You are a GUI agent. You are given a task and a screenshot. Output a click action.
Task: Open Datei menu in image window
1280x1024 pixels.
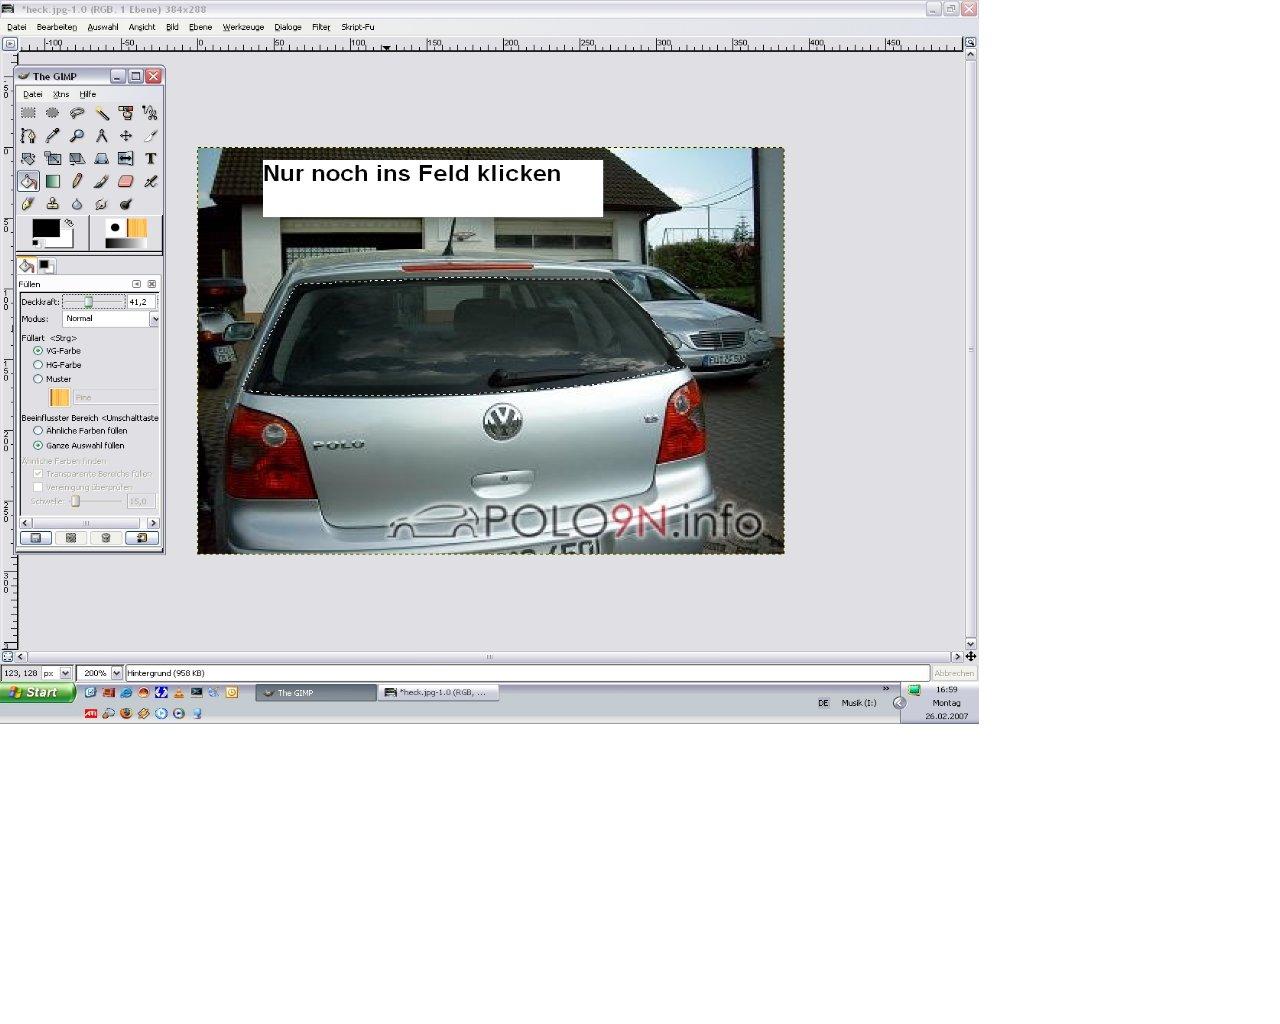coord(17,27)
